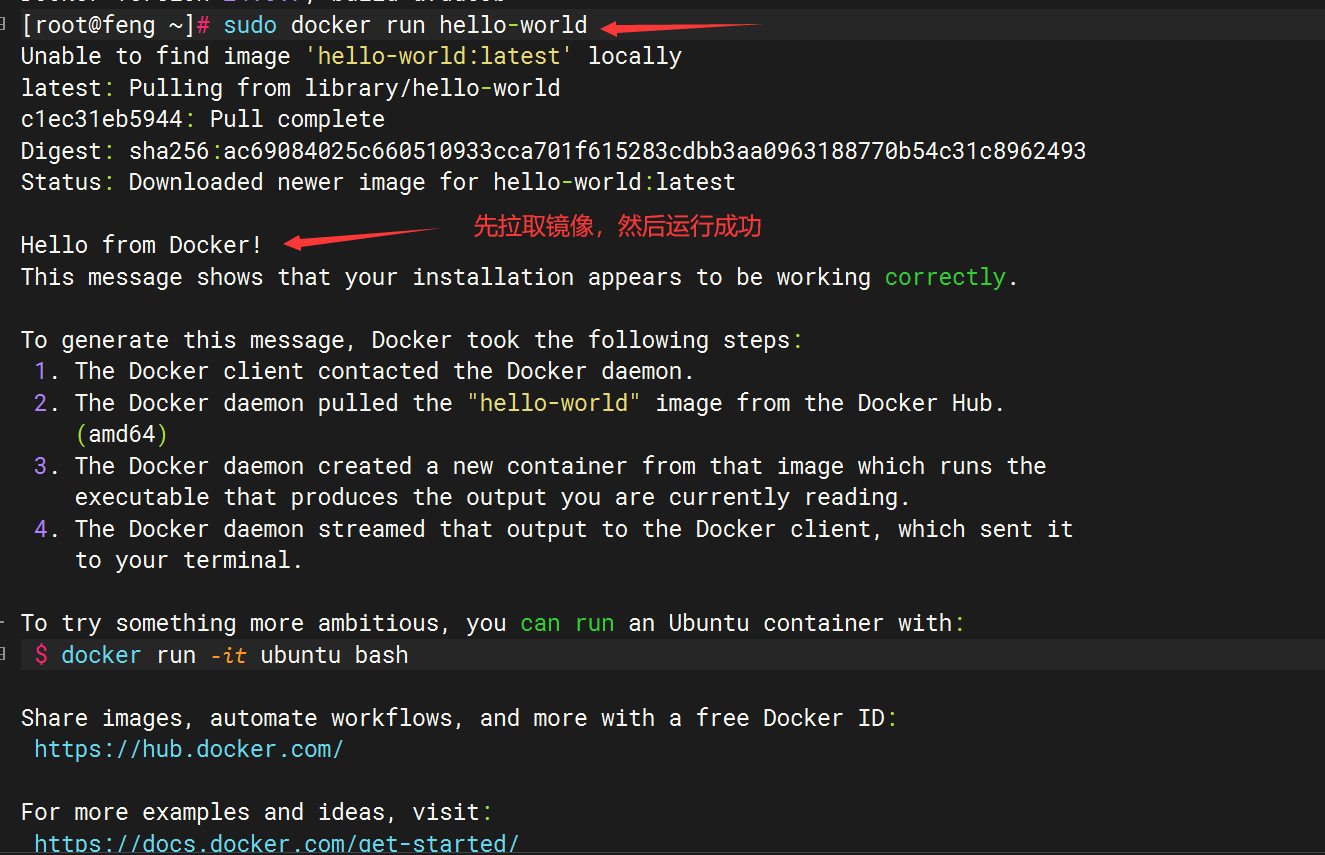Click the word 'Digest' label
Image resolution: width=1325 pixels, height=855 pixels.
[x=61, y=151]
